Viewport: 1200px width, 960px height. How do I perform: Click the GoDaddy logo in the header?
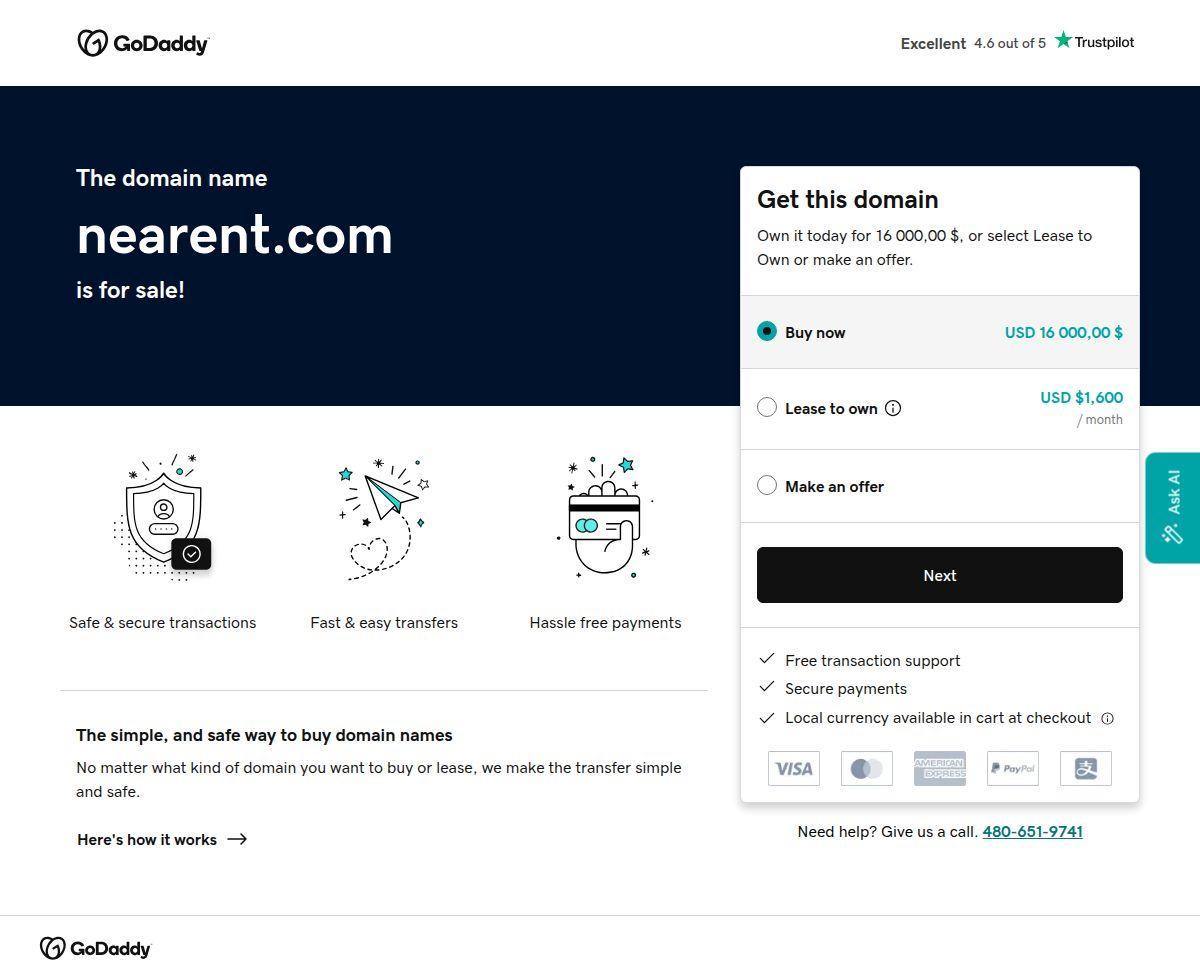[143, 43]
